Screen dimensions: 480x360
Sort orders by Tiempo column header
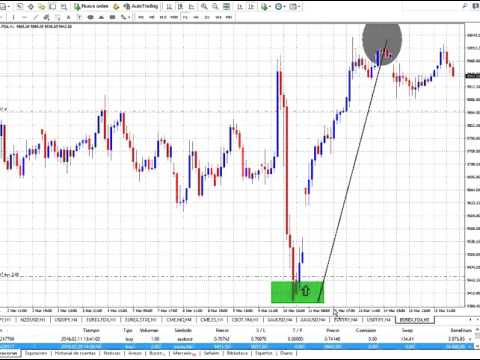point(91,330)
